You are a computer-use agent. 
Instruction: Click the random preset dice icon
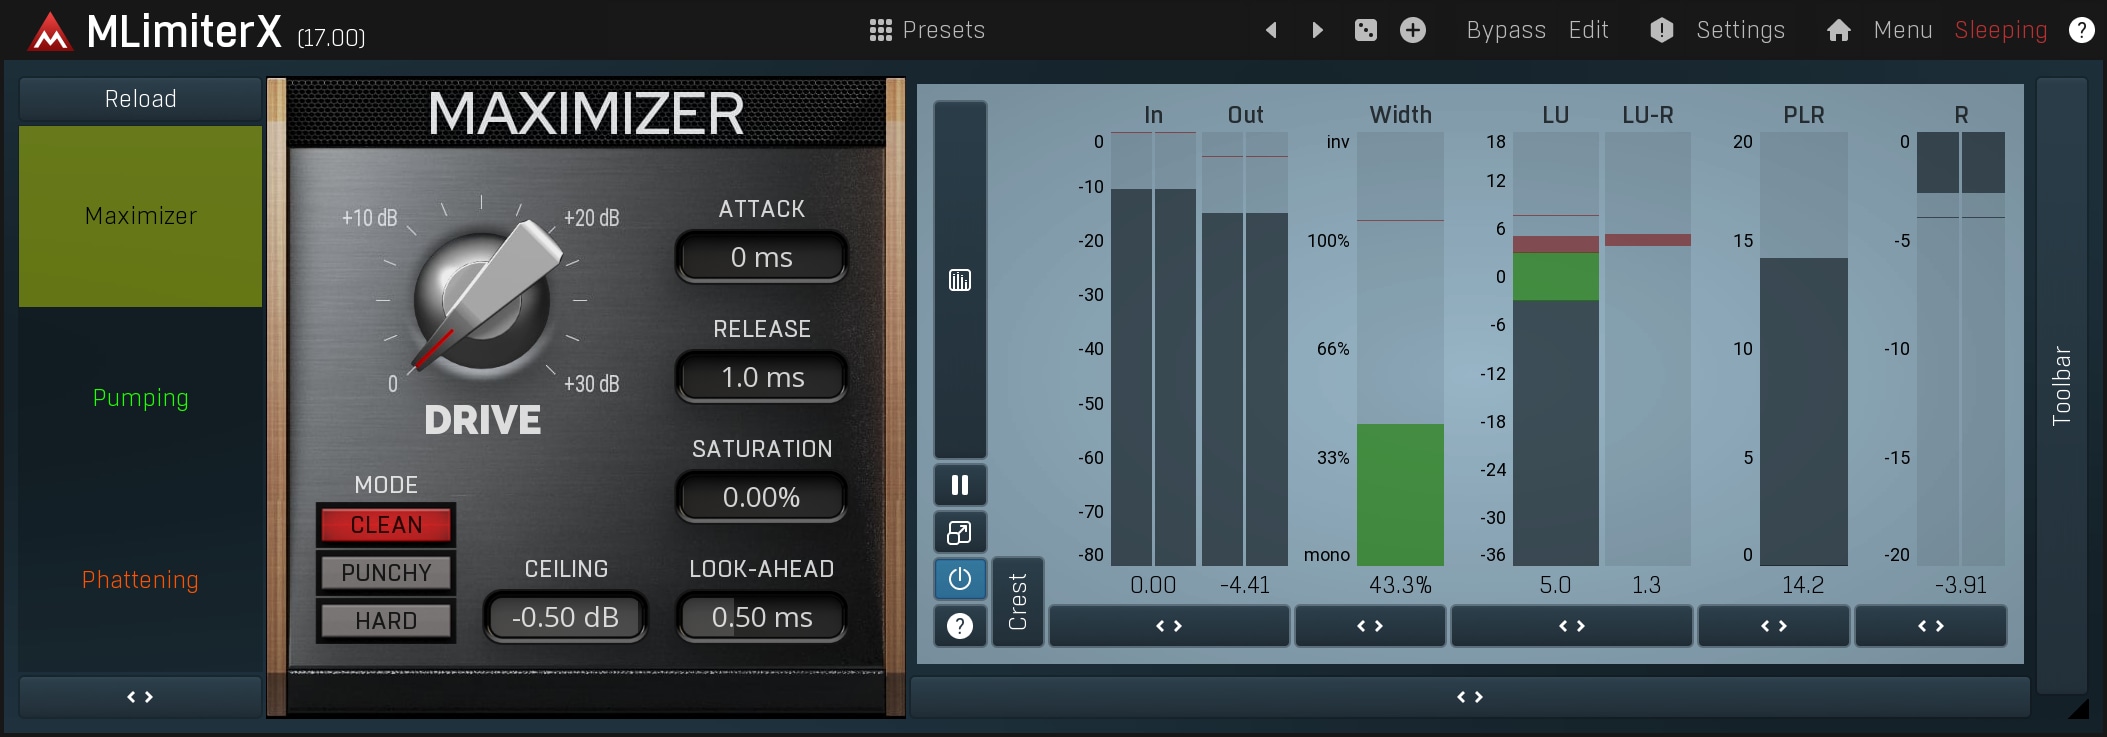pyautogui.click(x=1365, y=30)
